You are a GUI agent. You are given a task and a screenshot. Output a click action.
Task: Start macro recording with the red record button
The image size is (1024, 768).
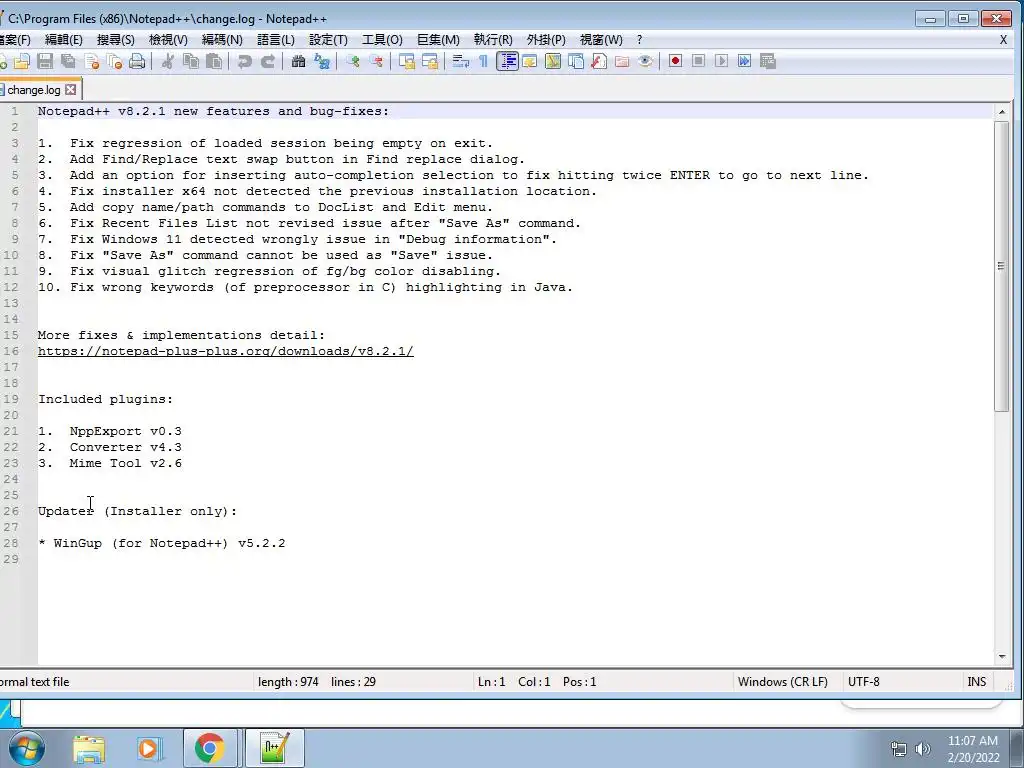pyautogui.click(x=675, y=61)
